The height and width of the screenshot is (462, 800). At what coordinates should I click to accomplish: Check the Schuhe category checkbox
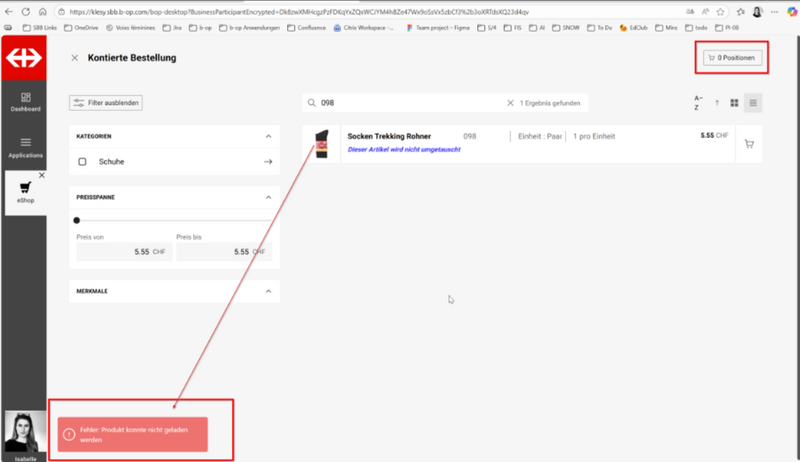click(x=83, y=161)
